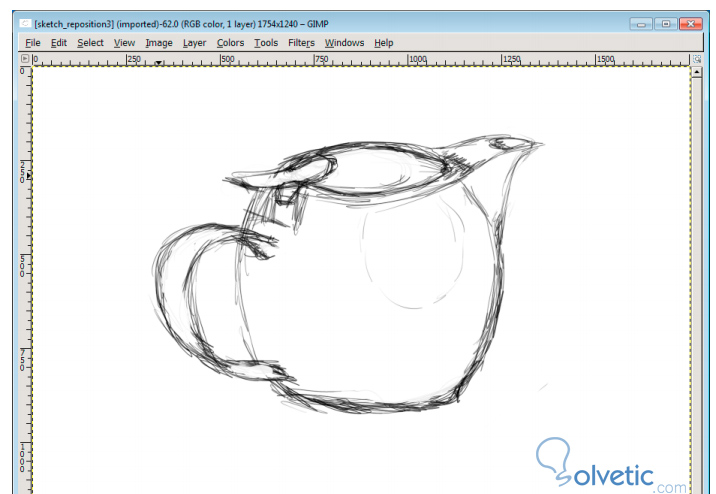The height and width of the screenshot is (494, 716).
Task: Open the Help menu
Action: [x=384, y=43]
